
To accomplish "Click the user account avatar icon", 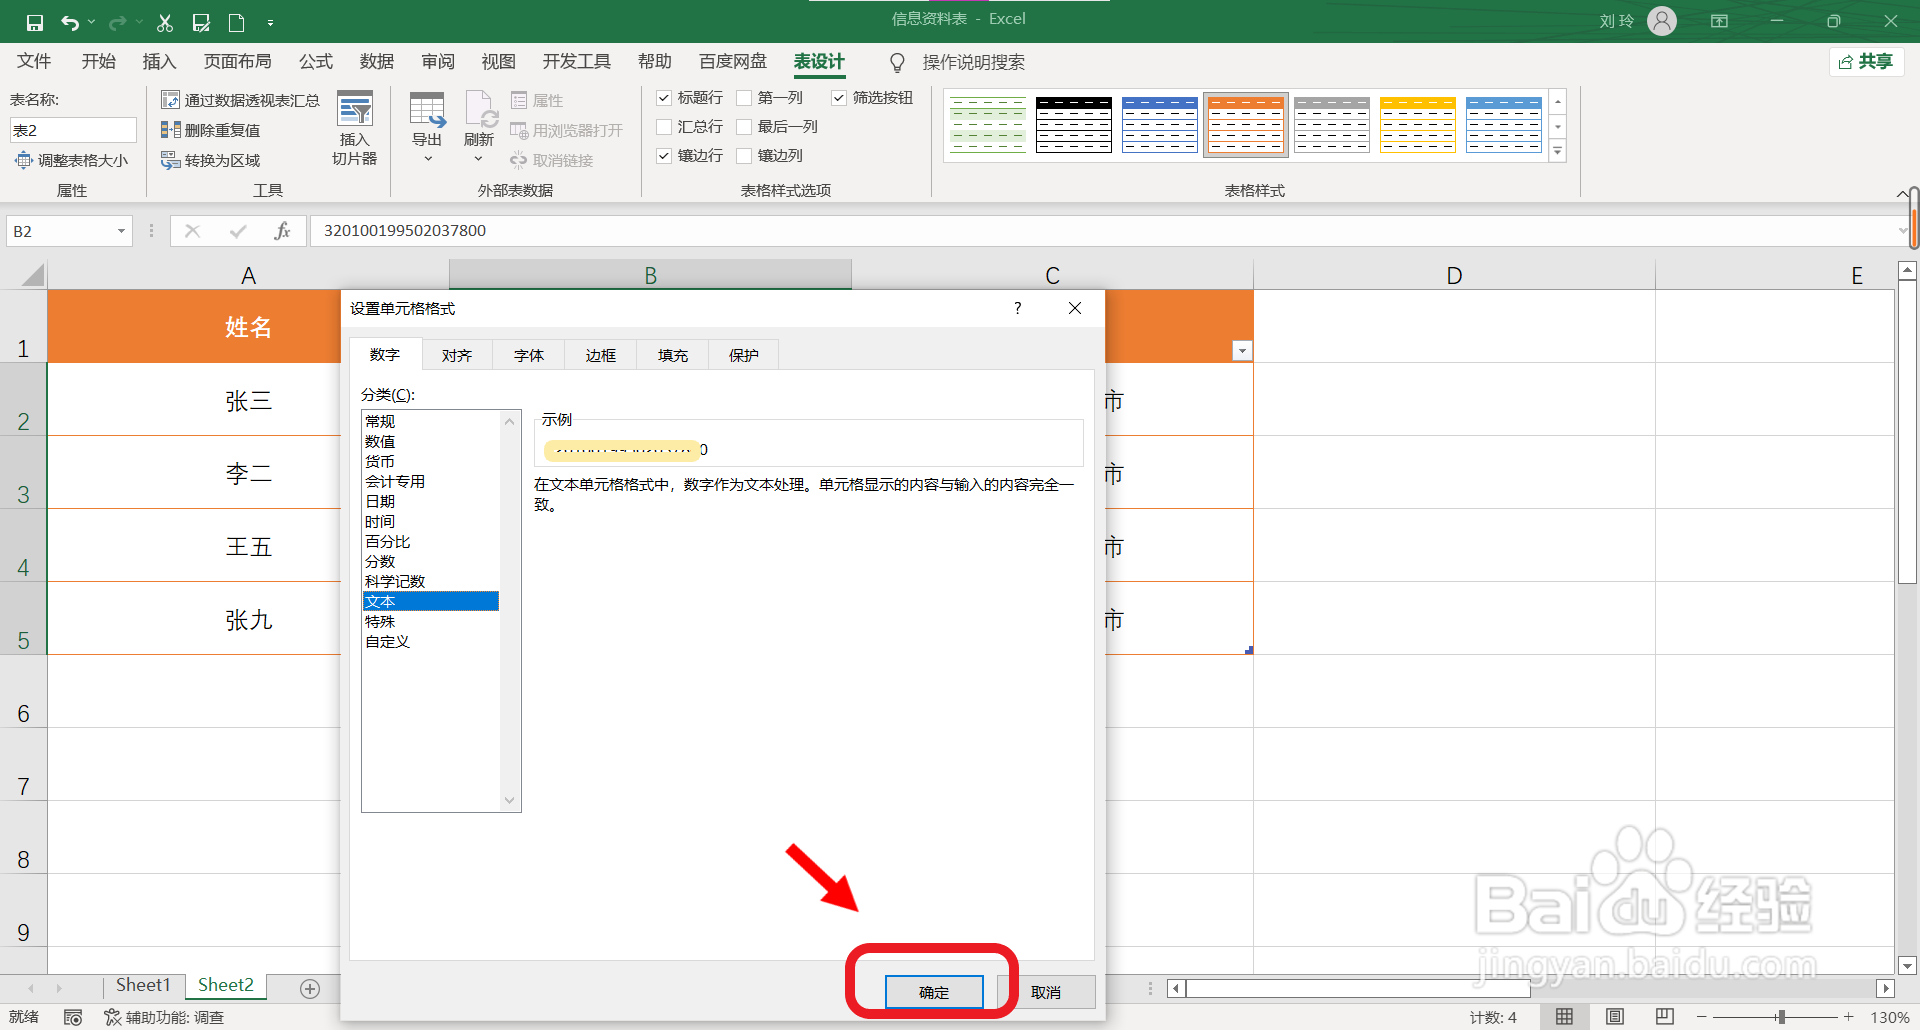I will coord(1662,21).
